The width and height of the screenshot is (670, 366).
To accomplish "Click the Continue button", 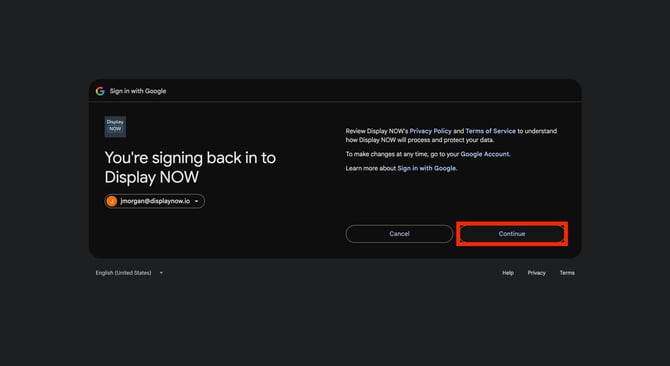I will 512,234.
